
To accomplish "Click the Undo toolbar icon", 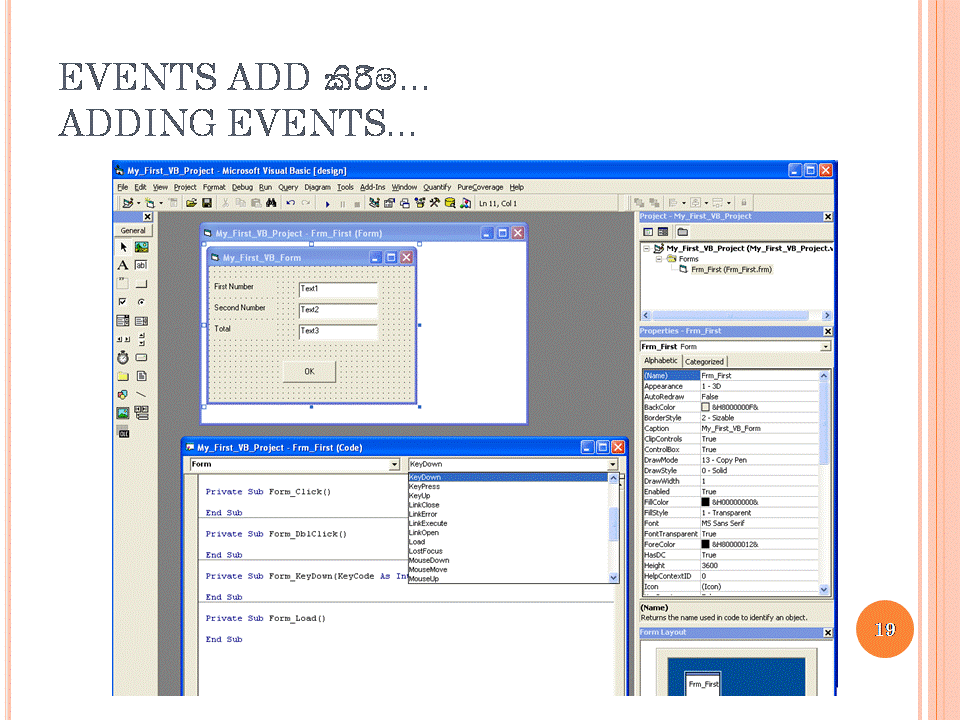I will (x=290, y=203).
